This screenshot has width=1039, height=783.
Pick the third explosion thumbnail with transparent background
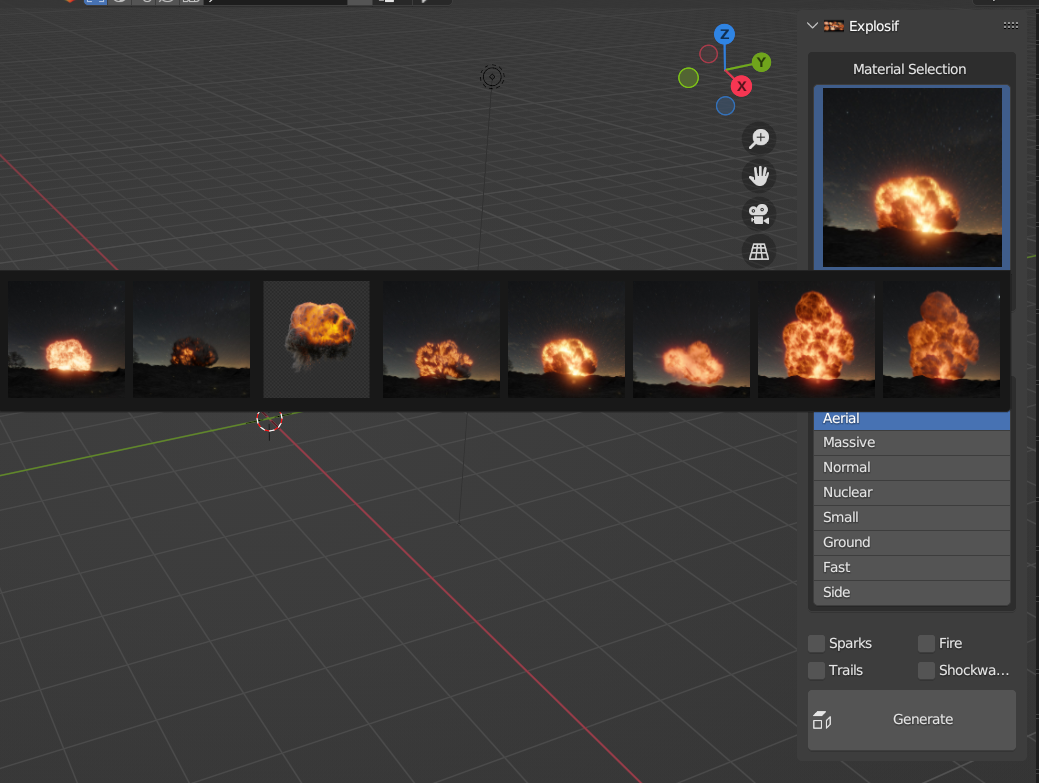316,339
